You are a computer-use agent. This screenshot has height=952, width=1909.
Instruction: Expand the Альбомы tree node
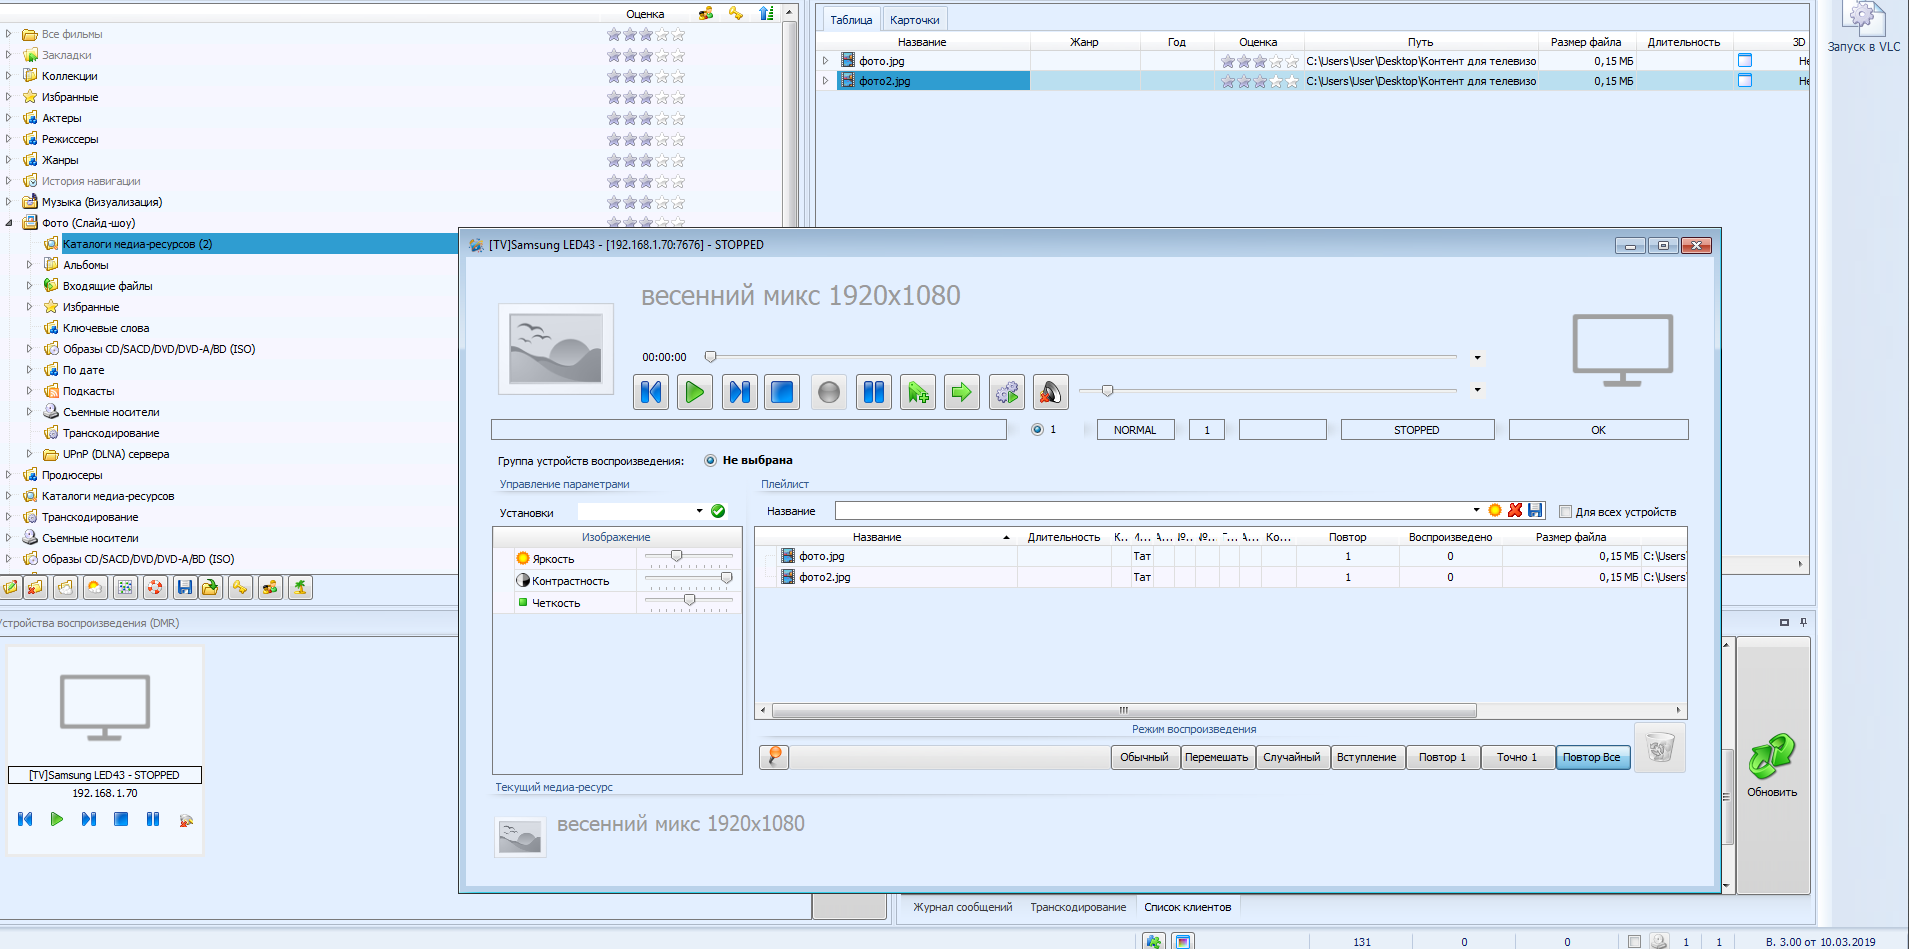29,265
